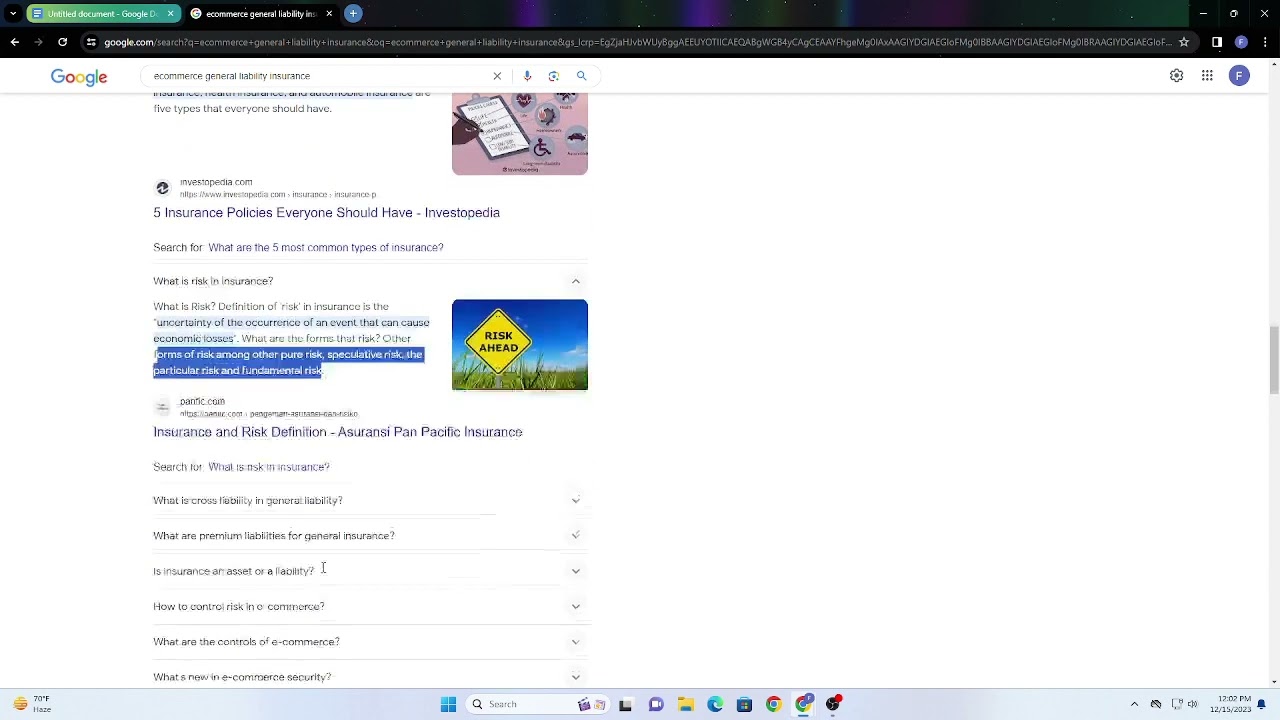Open Chrome icon on taskbar
Screen dimensions: 1280x720
774,704
